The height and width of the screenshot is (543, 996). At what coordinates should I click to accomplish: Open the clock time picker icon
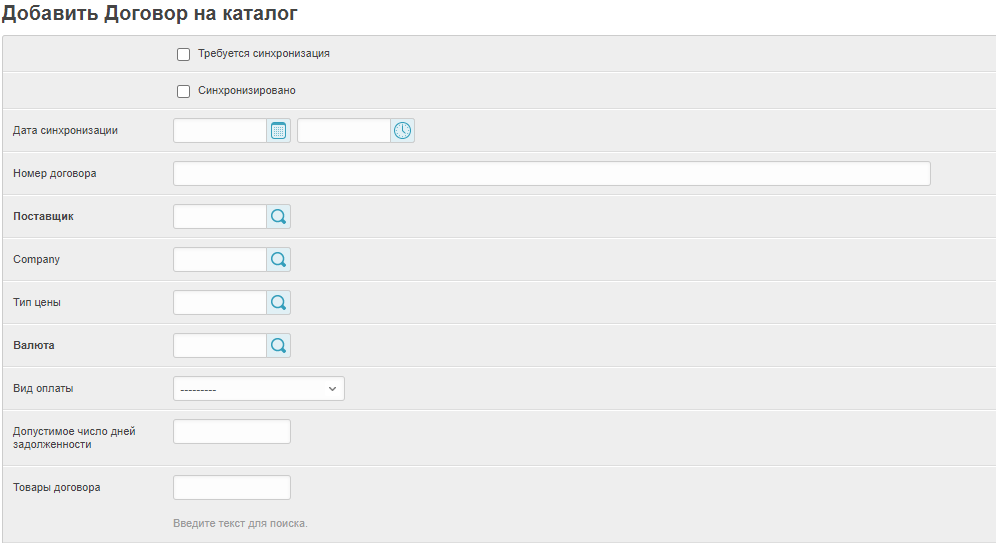tap(402, 131)
